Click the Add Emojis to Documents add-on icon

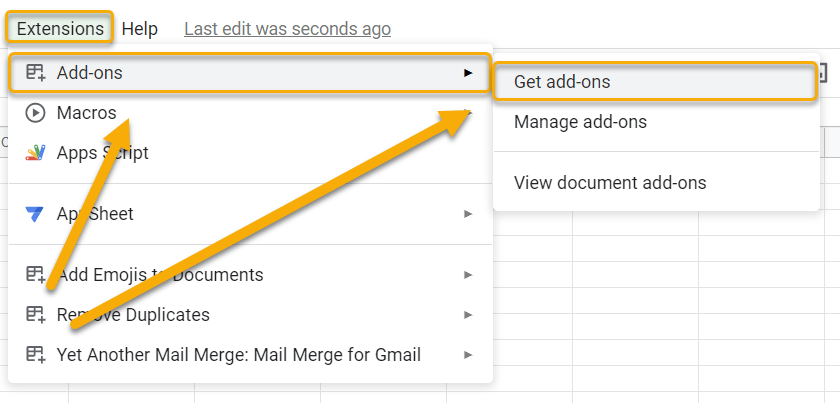click(36, 275)
